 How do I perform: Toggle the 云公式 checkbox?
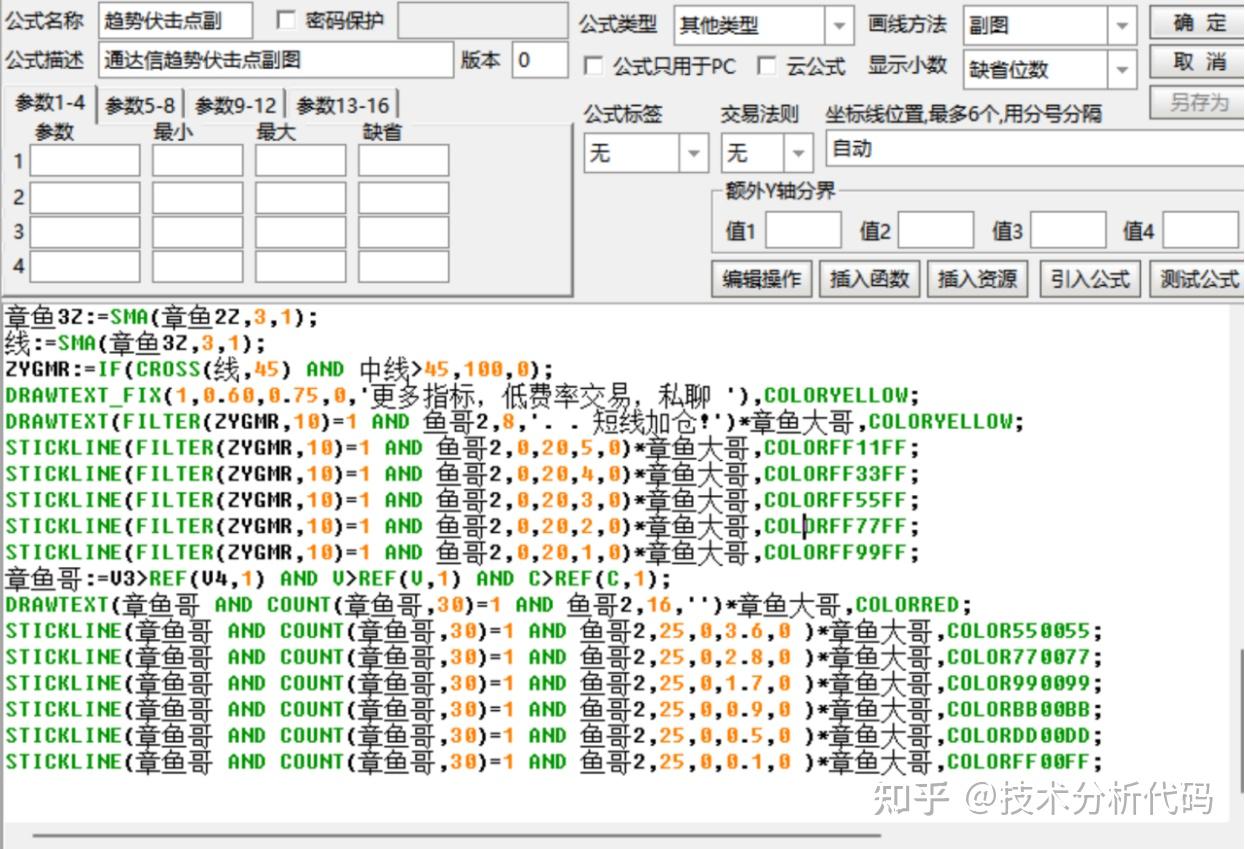click(767, 67)
